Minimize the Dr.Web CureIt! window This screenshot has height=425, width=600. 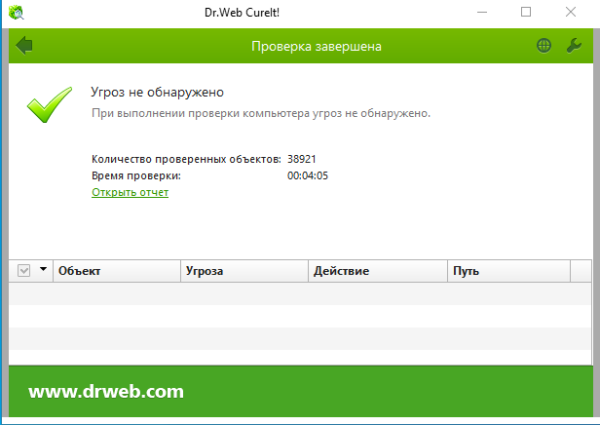482,12
